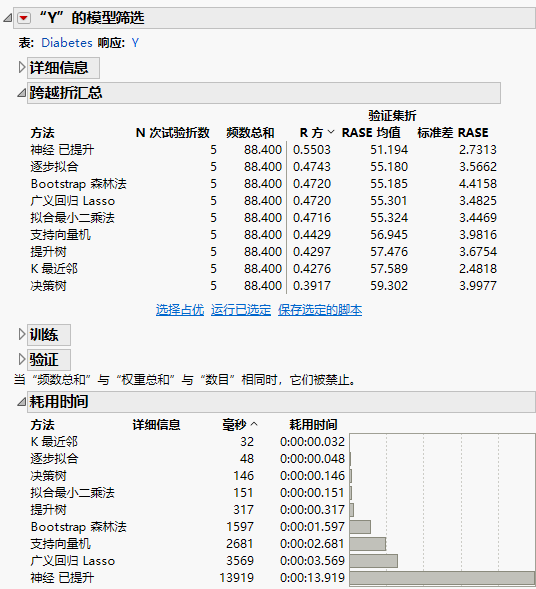The image size is (536, 589).
Task: Click the 保存选定的脚本 link
Action: click(320, 310)
